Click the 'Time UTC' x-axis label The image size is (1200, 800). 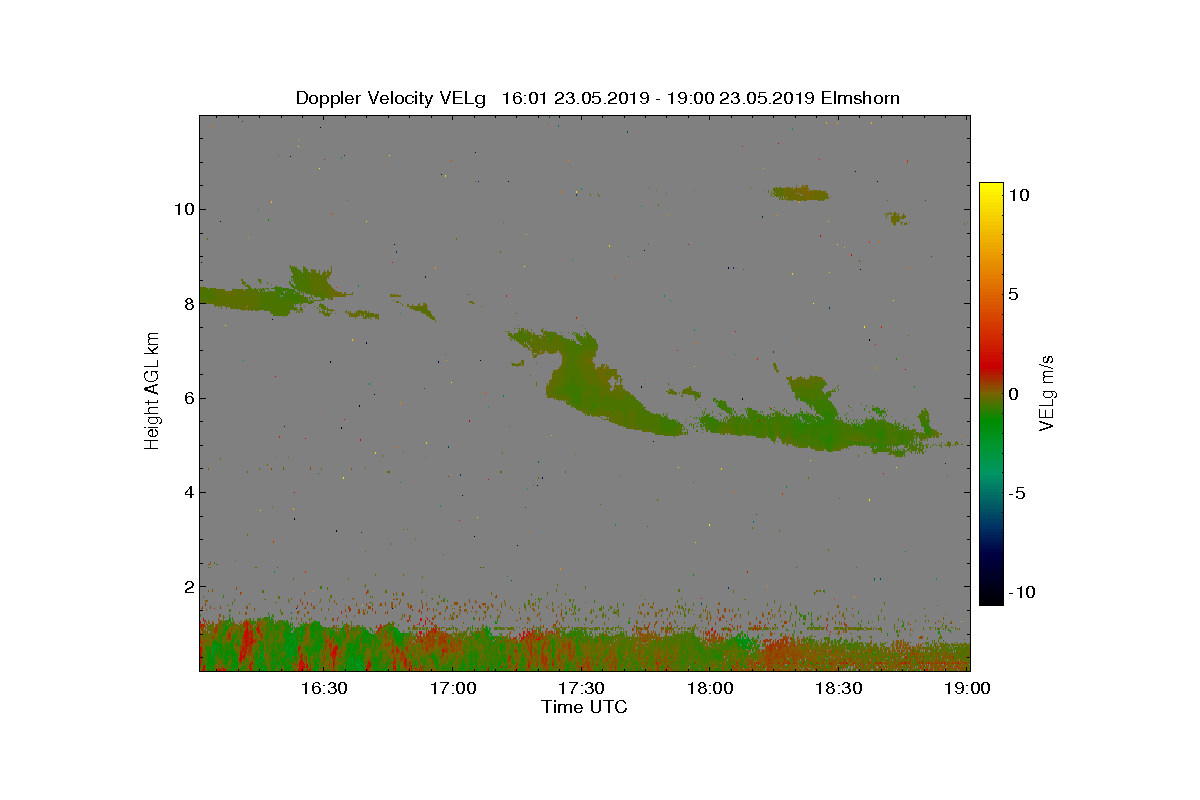click(x=585, y=707)
